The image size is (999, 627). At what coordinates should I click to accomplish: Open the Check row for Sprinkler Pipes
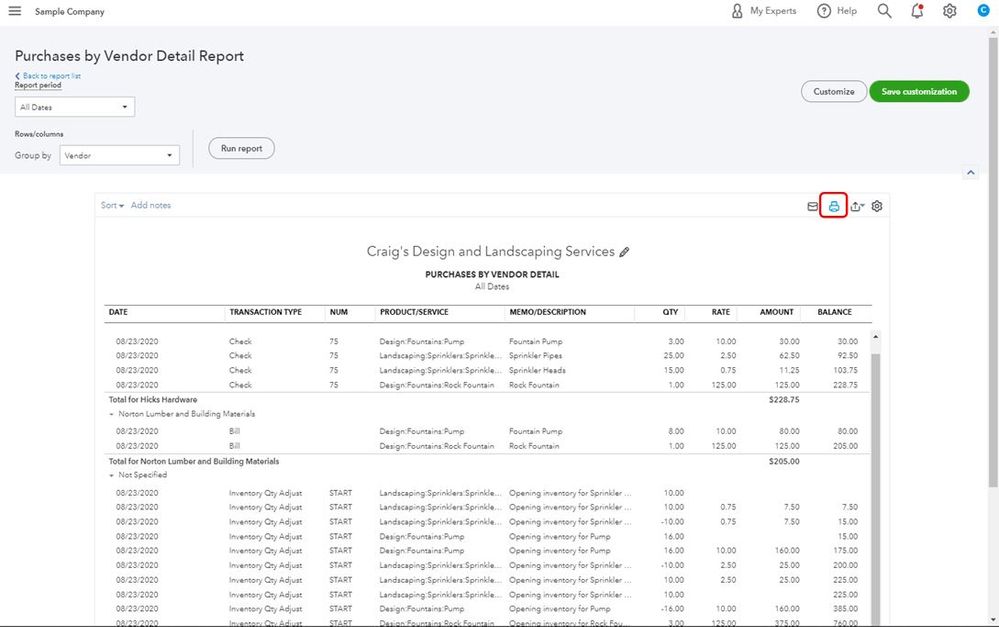click(x=487, y=356)
